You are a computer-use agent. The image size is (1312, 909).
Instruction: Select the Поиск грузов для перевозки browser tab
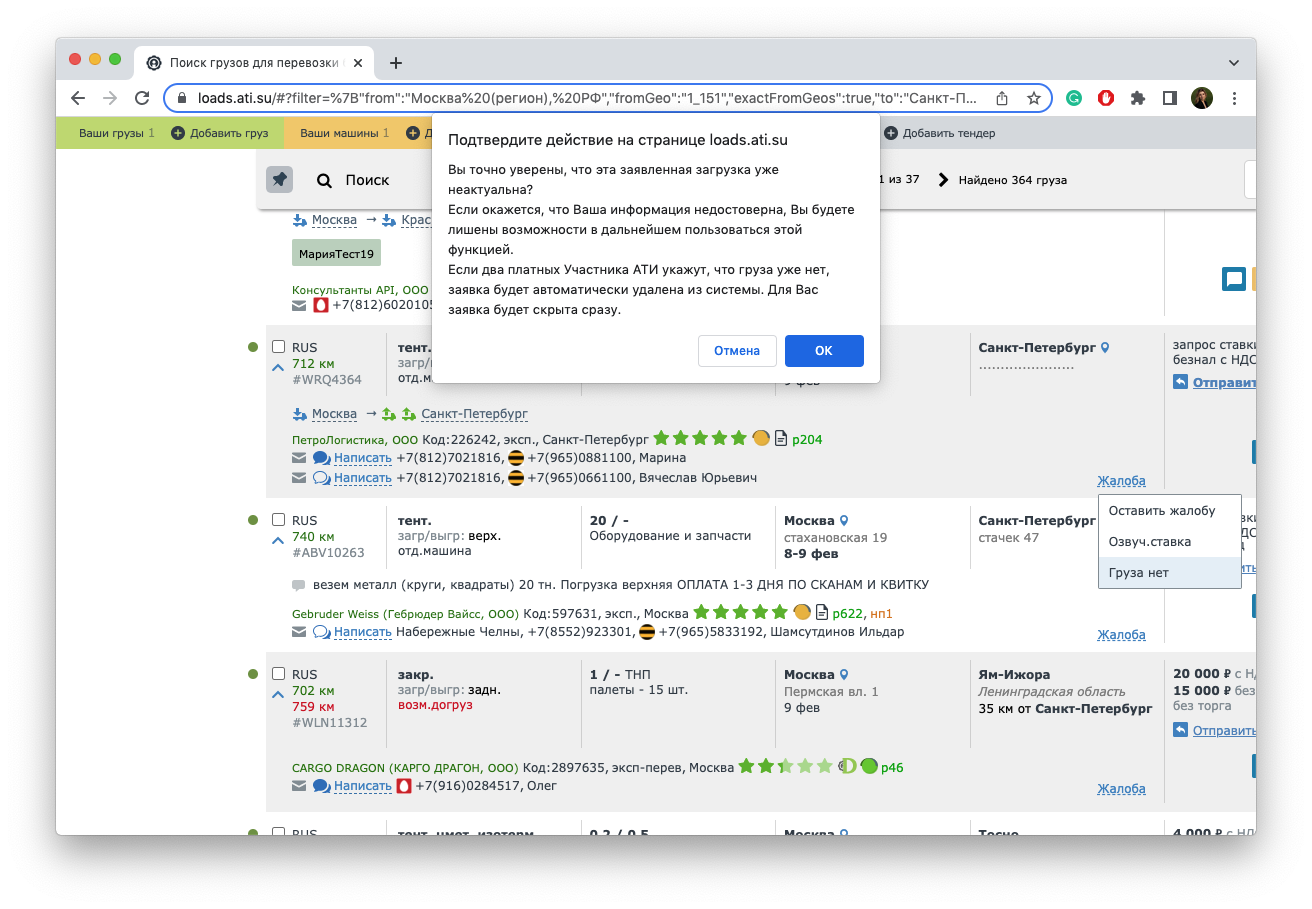(254, 63)
